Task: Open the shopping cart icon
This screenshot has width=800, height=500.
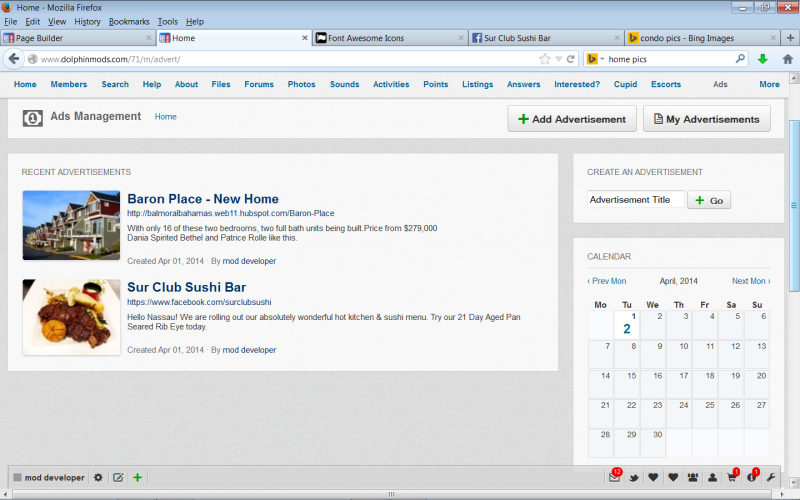Action: [732, 477]
